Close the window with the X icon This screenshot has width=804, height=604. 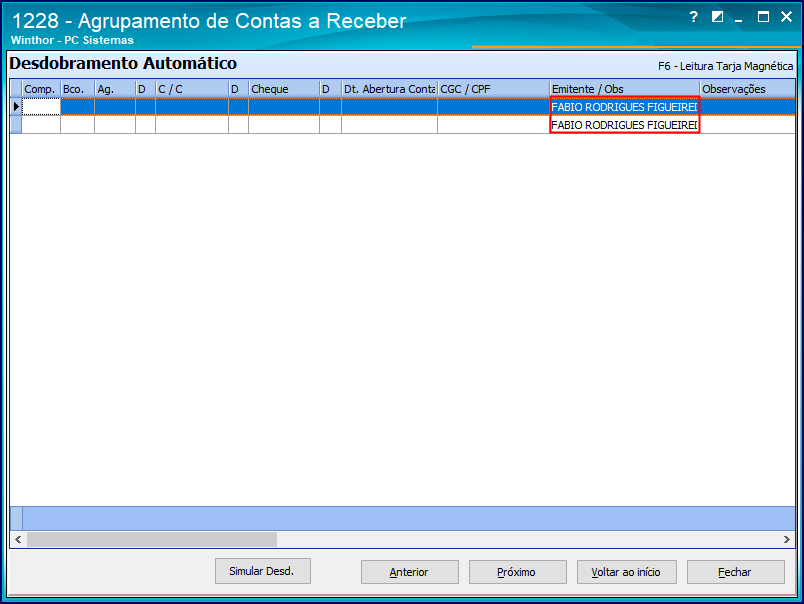tap(786, 17)
